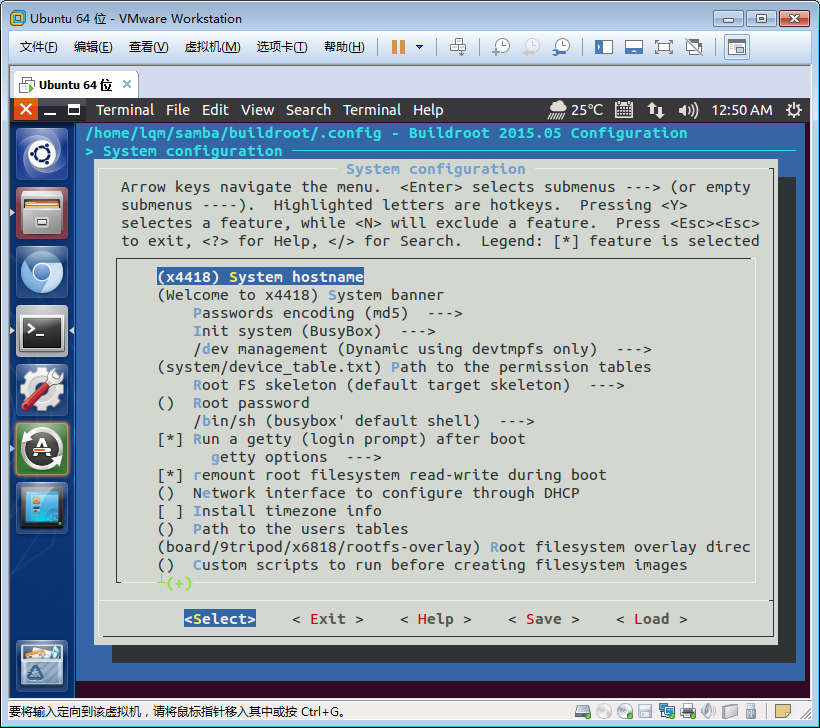Open the Ubuntu Dash launcher icon

pyautogui.click(x=41, y=155)
